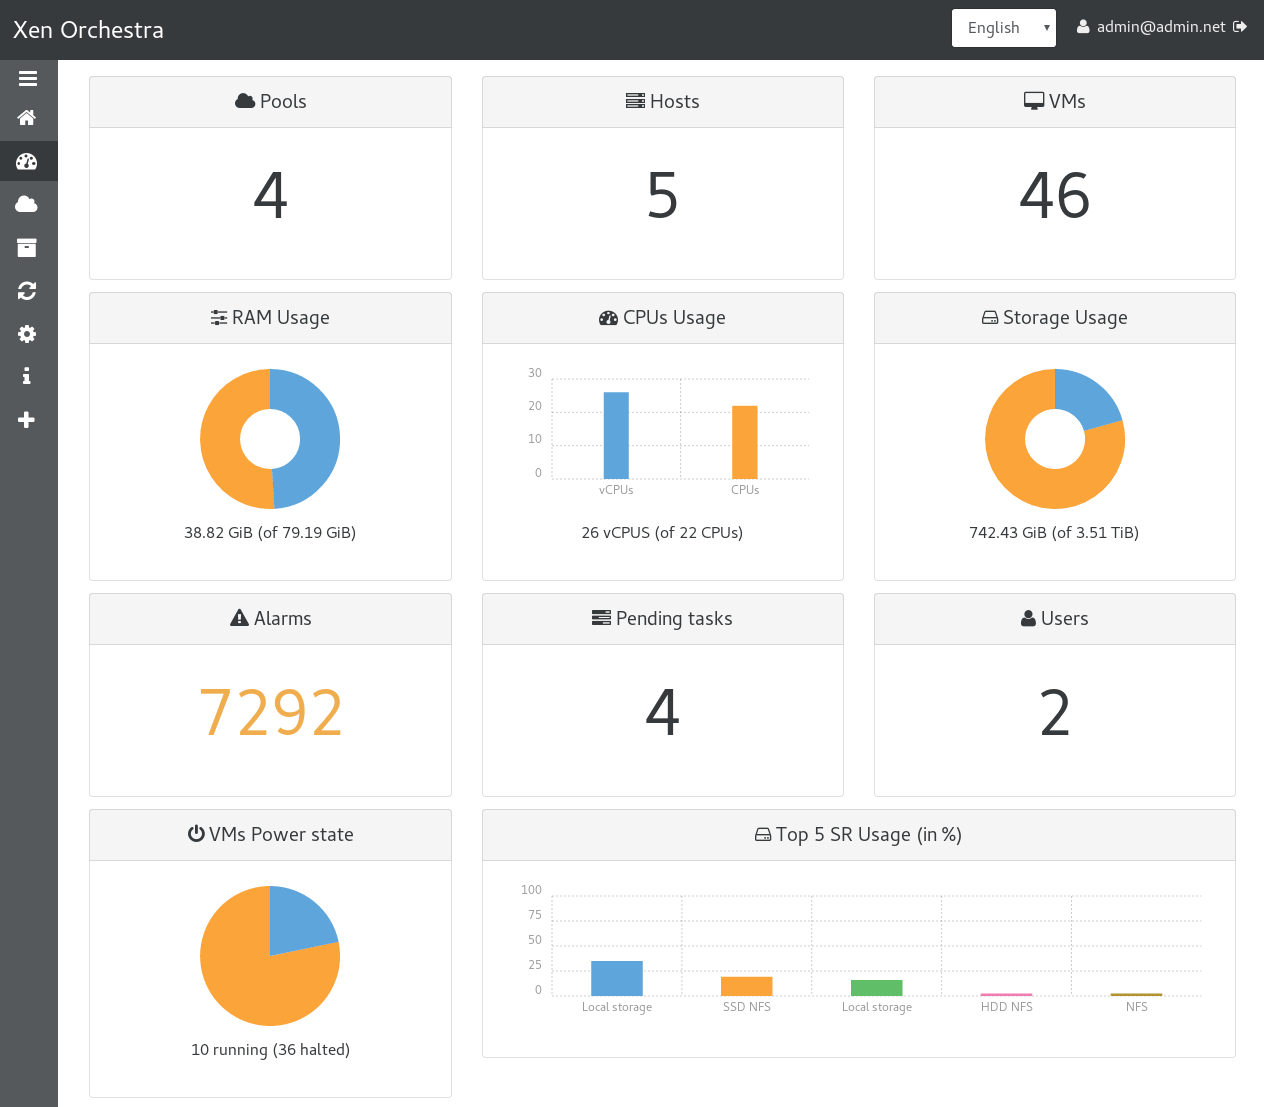Click the admin@admin.net user label
This screenshot has height=1107, width=1264.
point(1161,27)
